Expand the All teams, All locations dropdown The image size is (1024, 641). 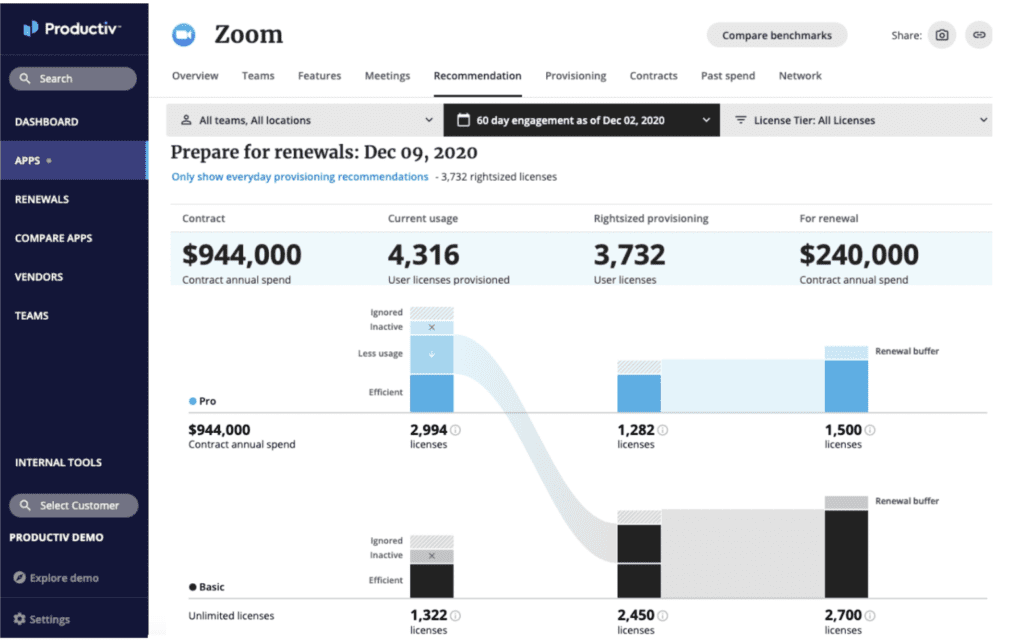304,120
